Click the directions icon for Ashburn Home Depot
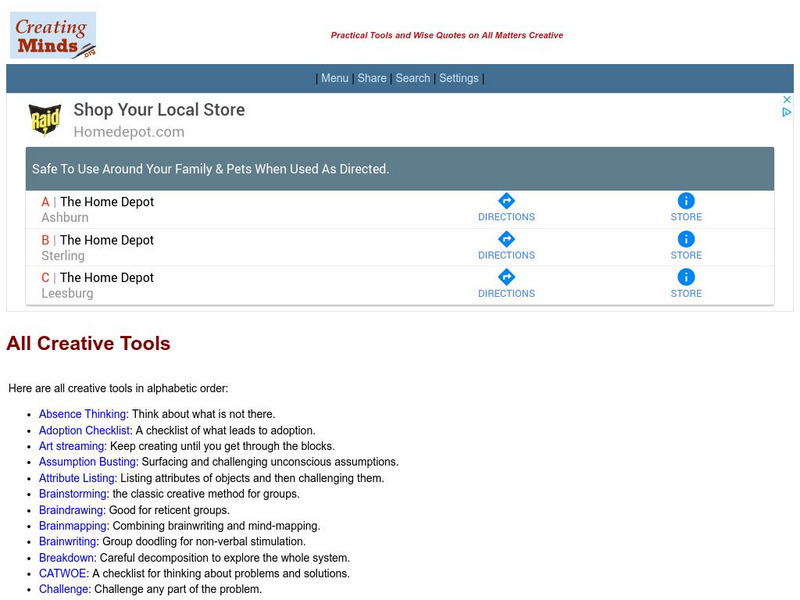The height and width of the screenshot is (600, 800). pyautogui.click(x=506, y=201)
